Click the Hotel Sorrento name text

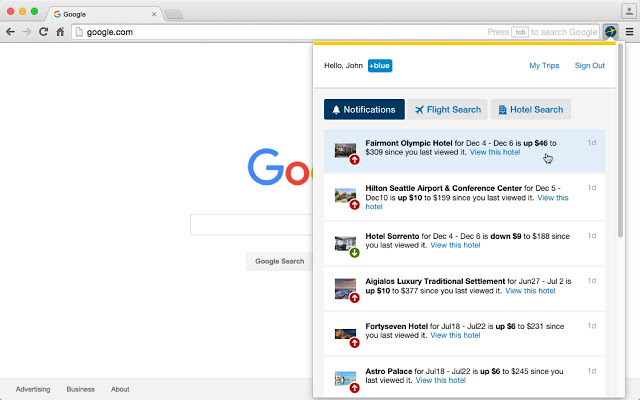pyautogui.click(x=392, y=236)
